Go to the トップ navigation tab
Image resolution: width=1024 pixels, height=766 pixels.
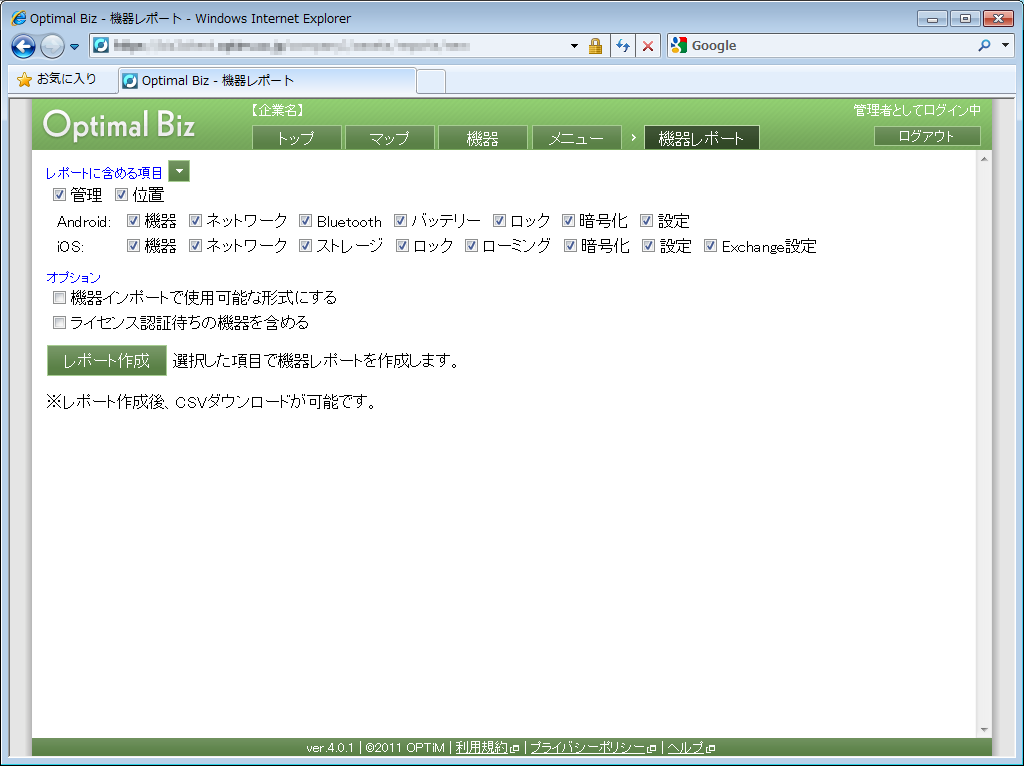[x=296, y=138]
